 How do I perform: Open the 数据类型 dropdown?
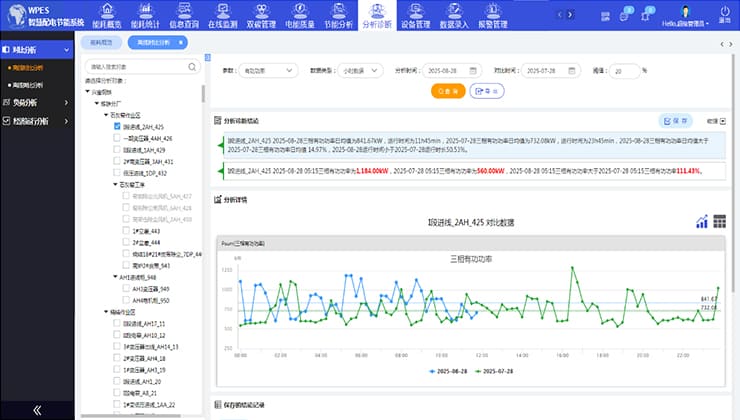pyautogui.click(x=358, y=71)
